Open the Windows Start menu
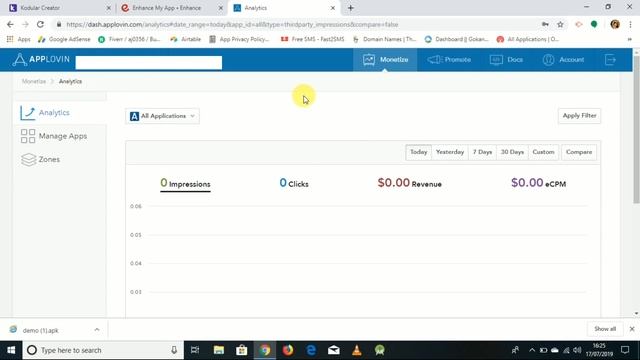 pyautogui.click(x=11, y=350)
